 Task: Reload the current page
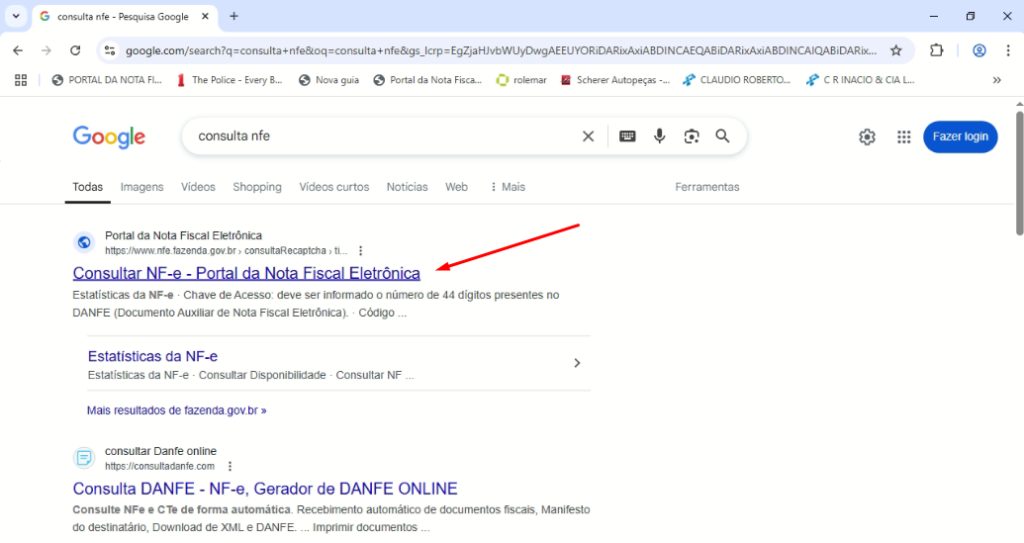pyautogui.click(x=75, y=50)
